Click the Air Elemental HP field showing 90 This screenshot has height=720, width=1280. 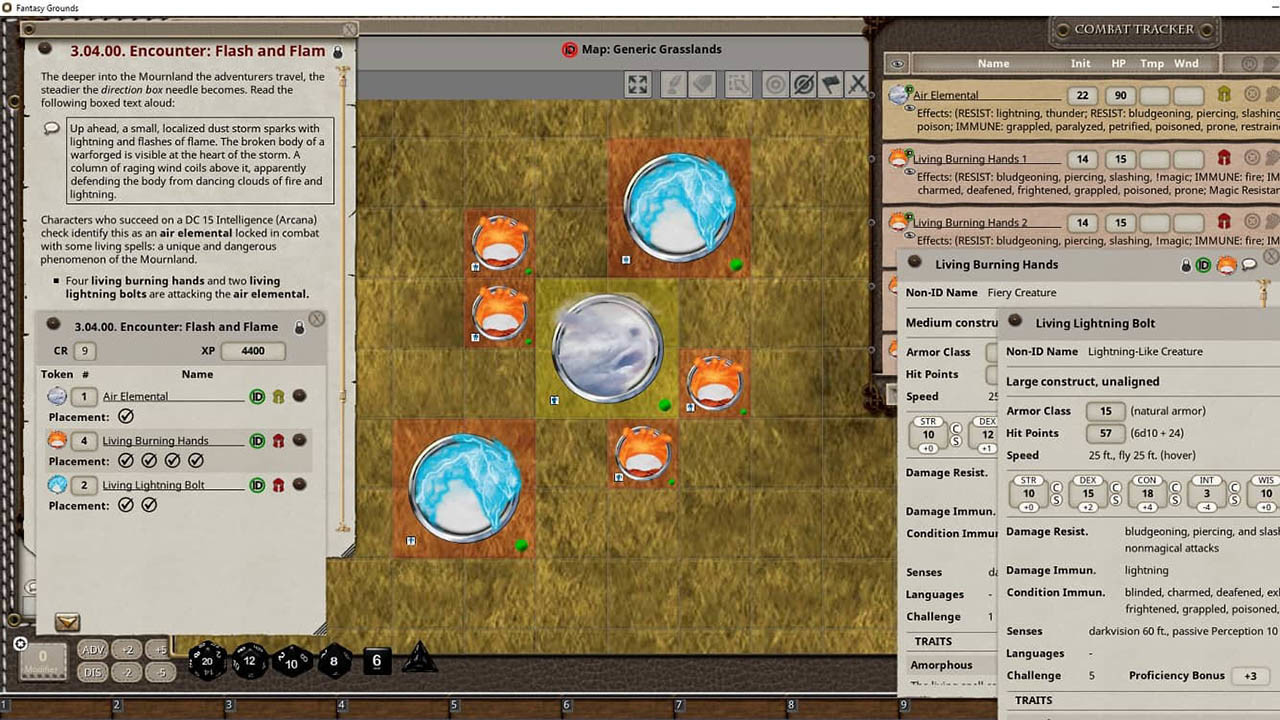pyautogui.click(x=1120, y=96)
